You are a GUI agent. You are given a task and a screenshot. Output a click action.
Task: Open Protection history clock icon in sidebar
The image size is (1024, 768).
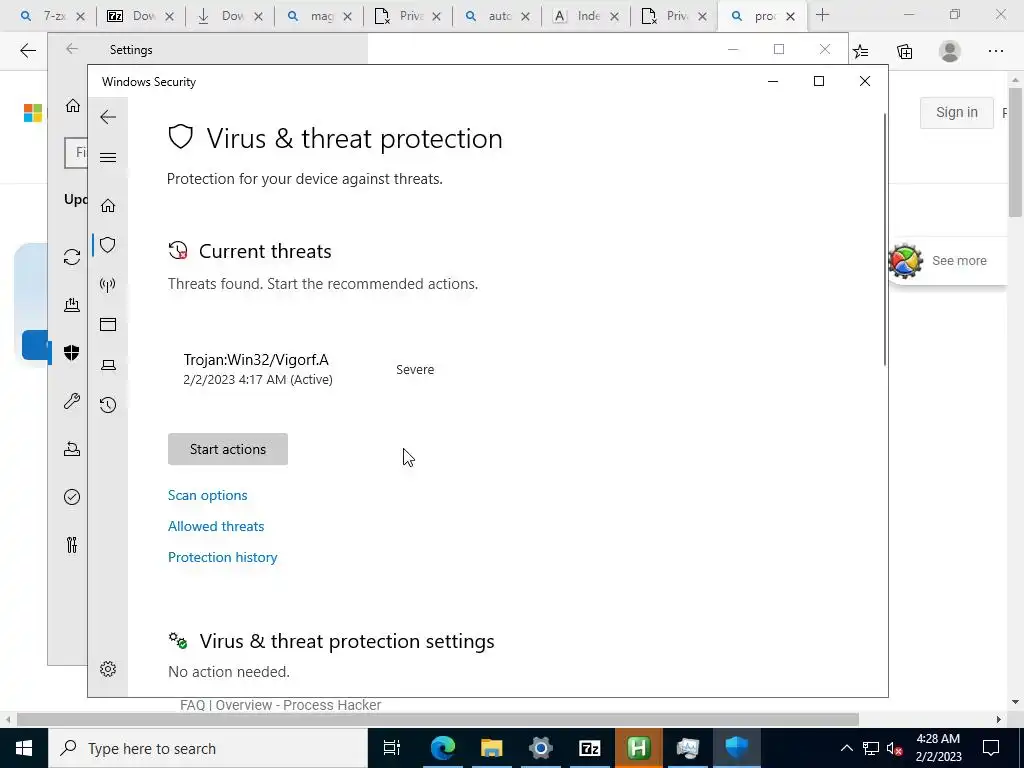[x=108, y=405]
